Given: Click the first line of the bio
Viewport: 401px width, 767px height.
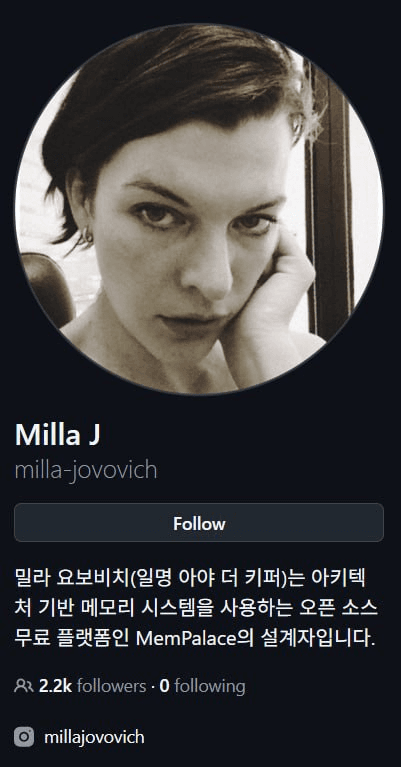Looking at the screenshot, I should point(190,579).
